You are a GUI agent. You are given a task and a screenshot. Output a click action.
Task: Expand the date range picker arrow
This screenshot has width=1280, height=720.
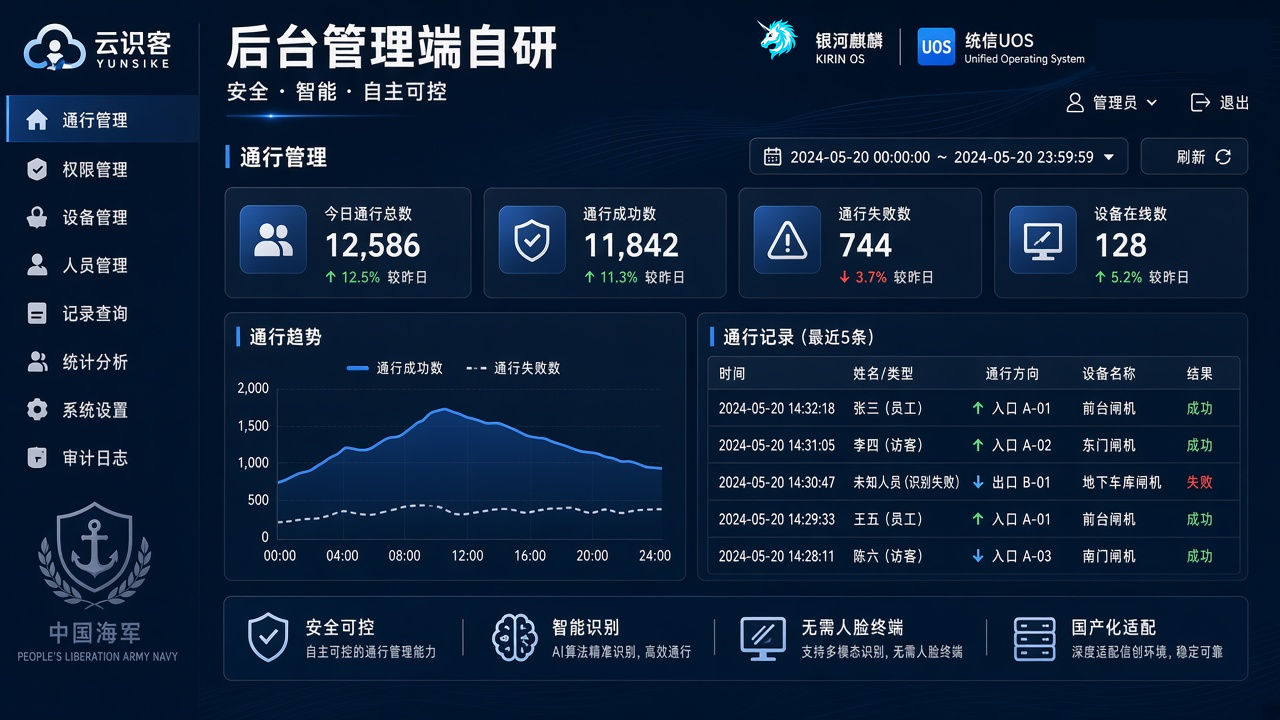click(x=1110, y=157)
